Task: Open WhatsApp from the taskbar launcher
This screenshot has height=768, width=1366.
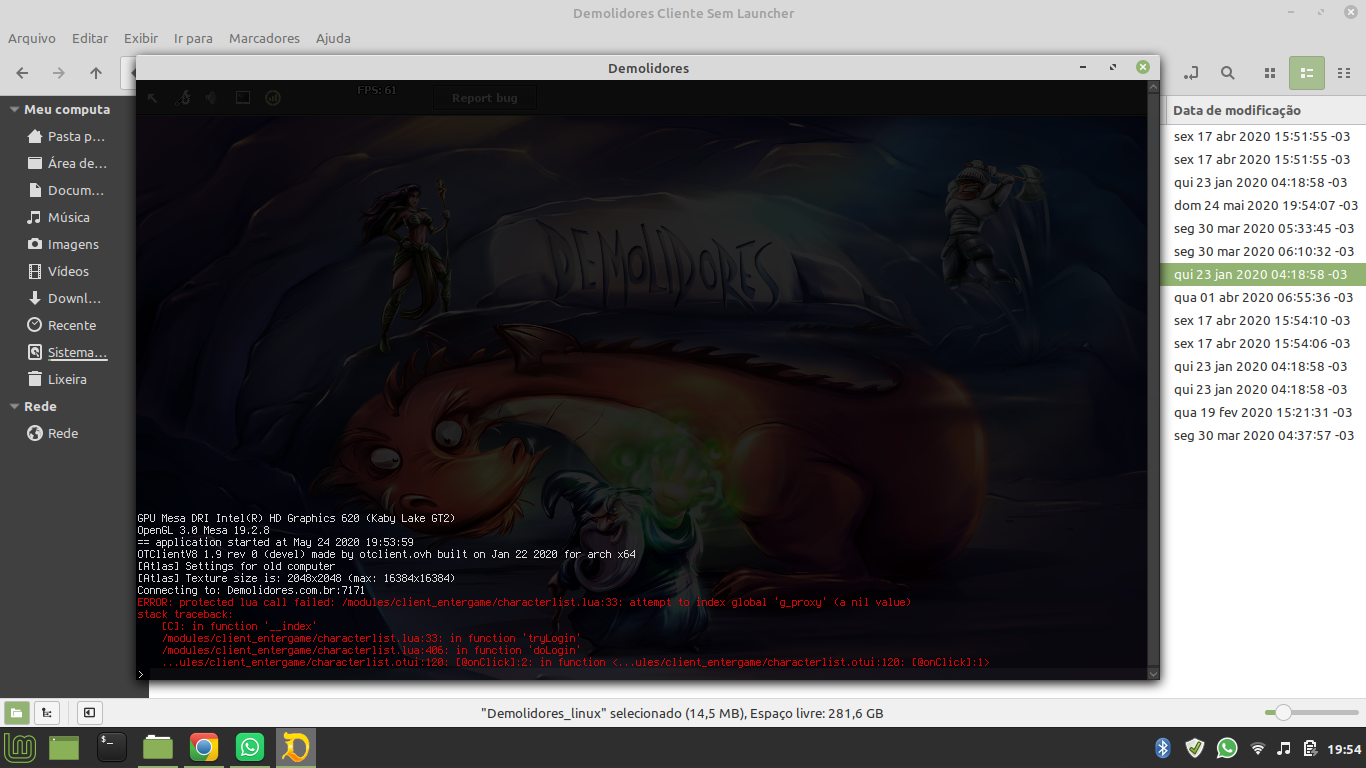Action: click(x=249, y=747)
